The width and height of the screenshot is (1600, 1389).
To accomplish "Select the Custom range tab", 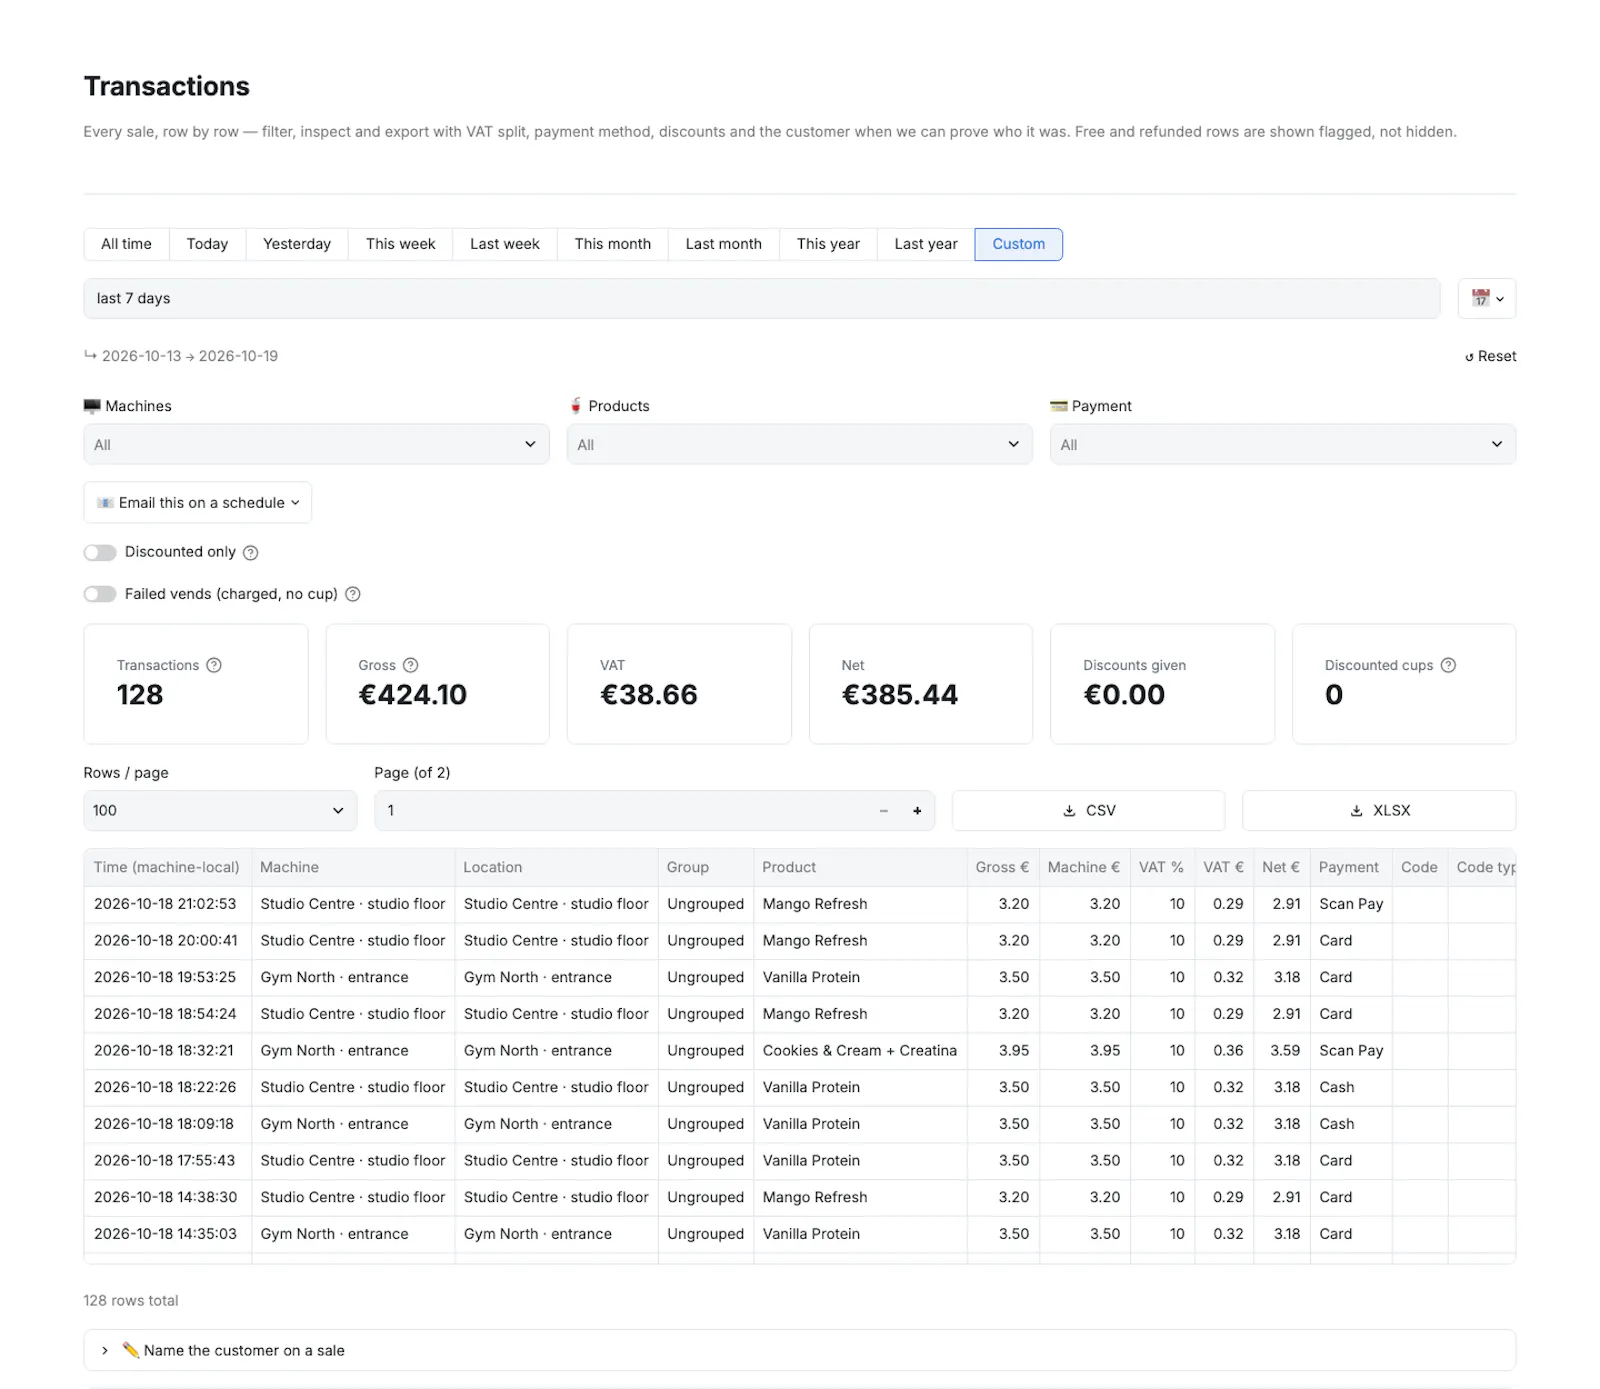I will [x=1018, y=244].
